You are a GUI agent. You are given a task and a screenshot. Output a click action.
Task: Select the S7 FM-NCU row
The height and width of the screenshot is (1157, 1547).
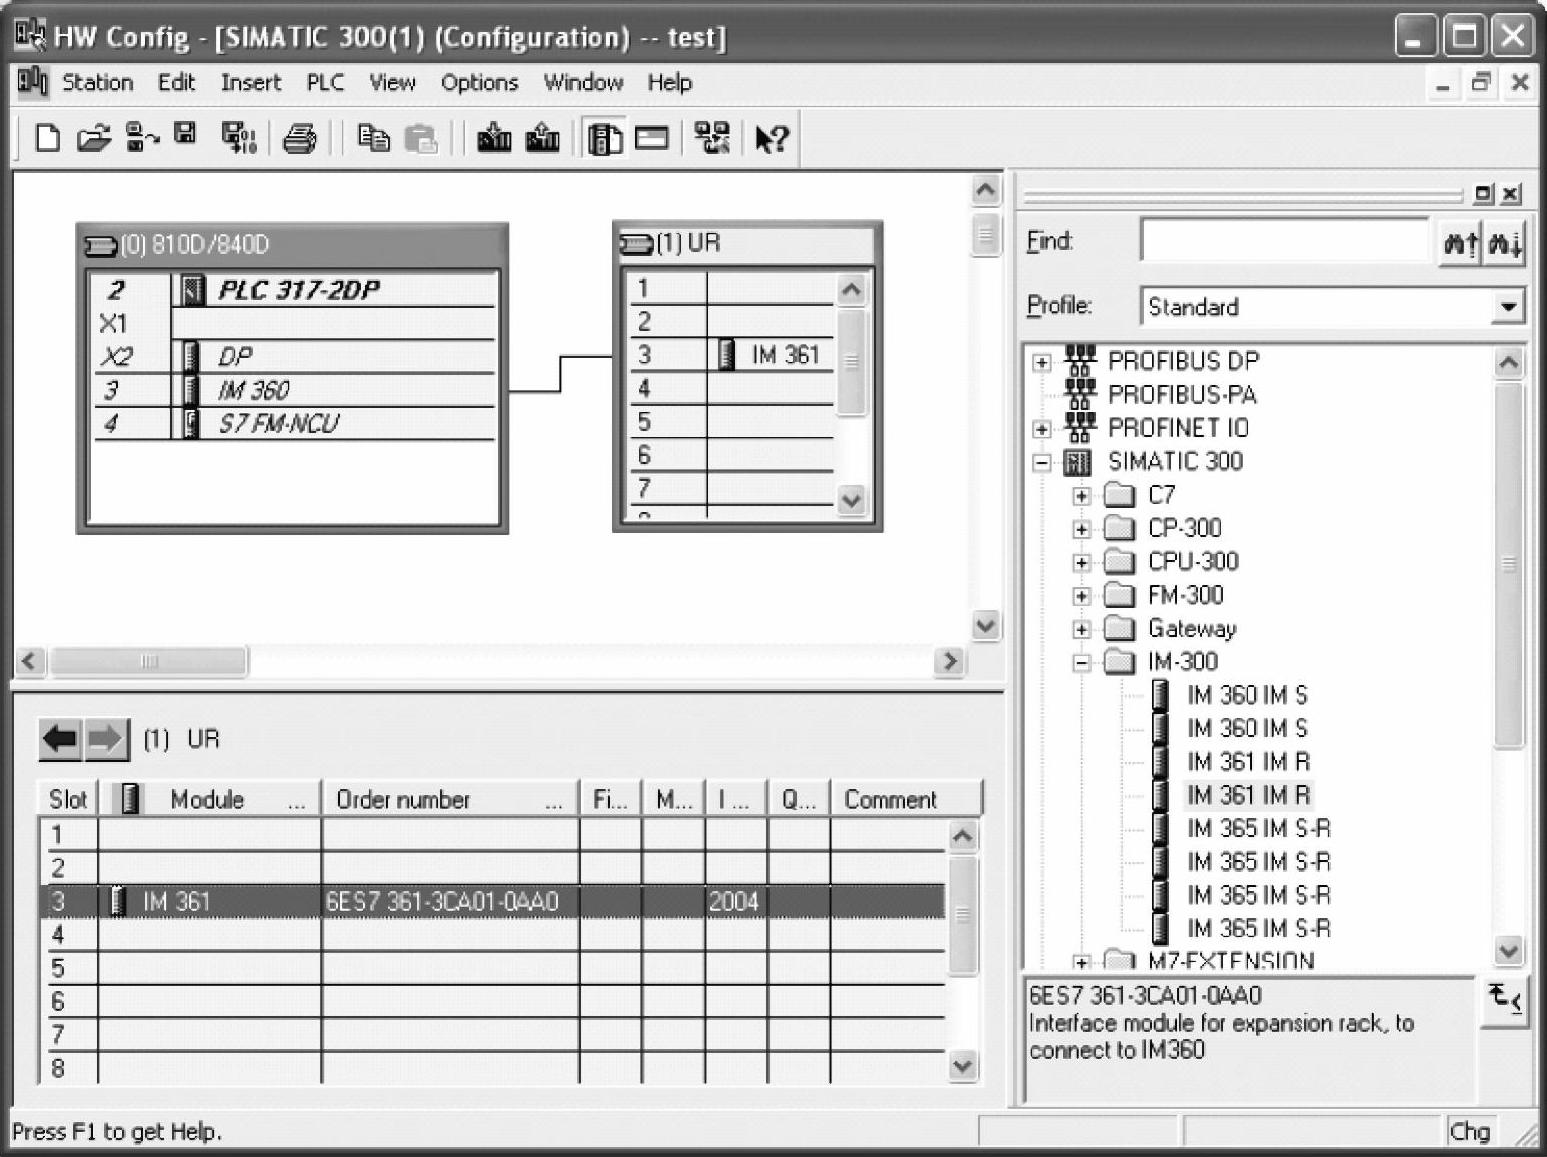coord(295,423)
